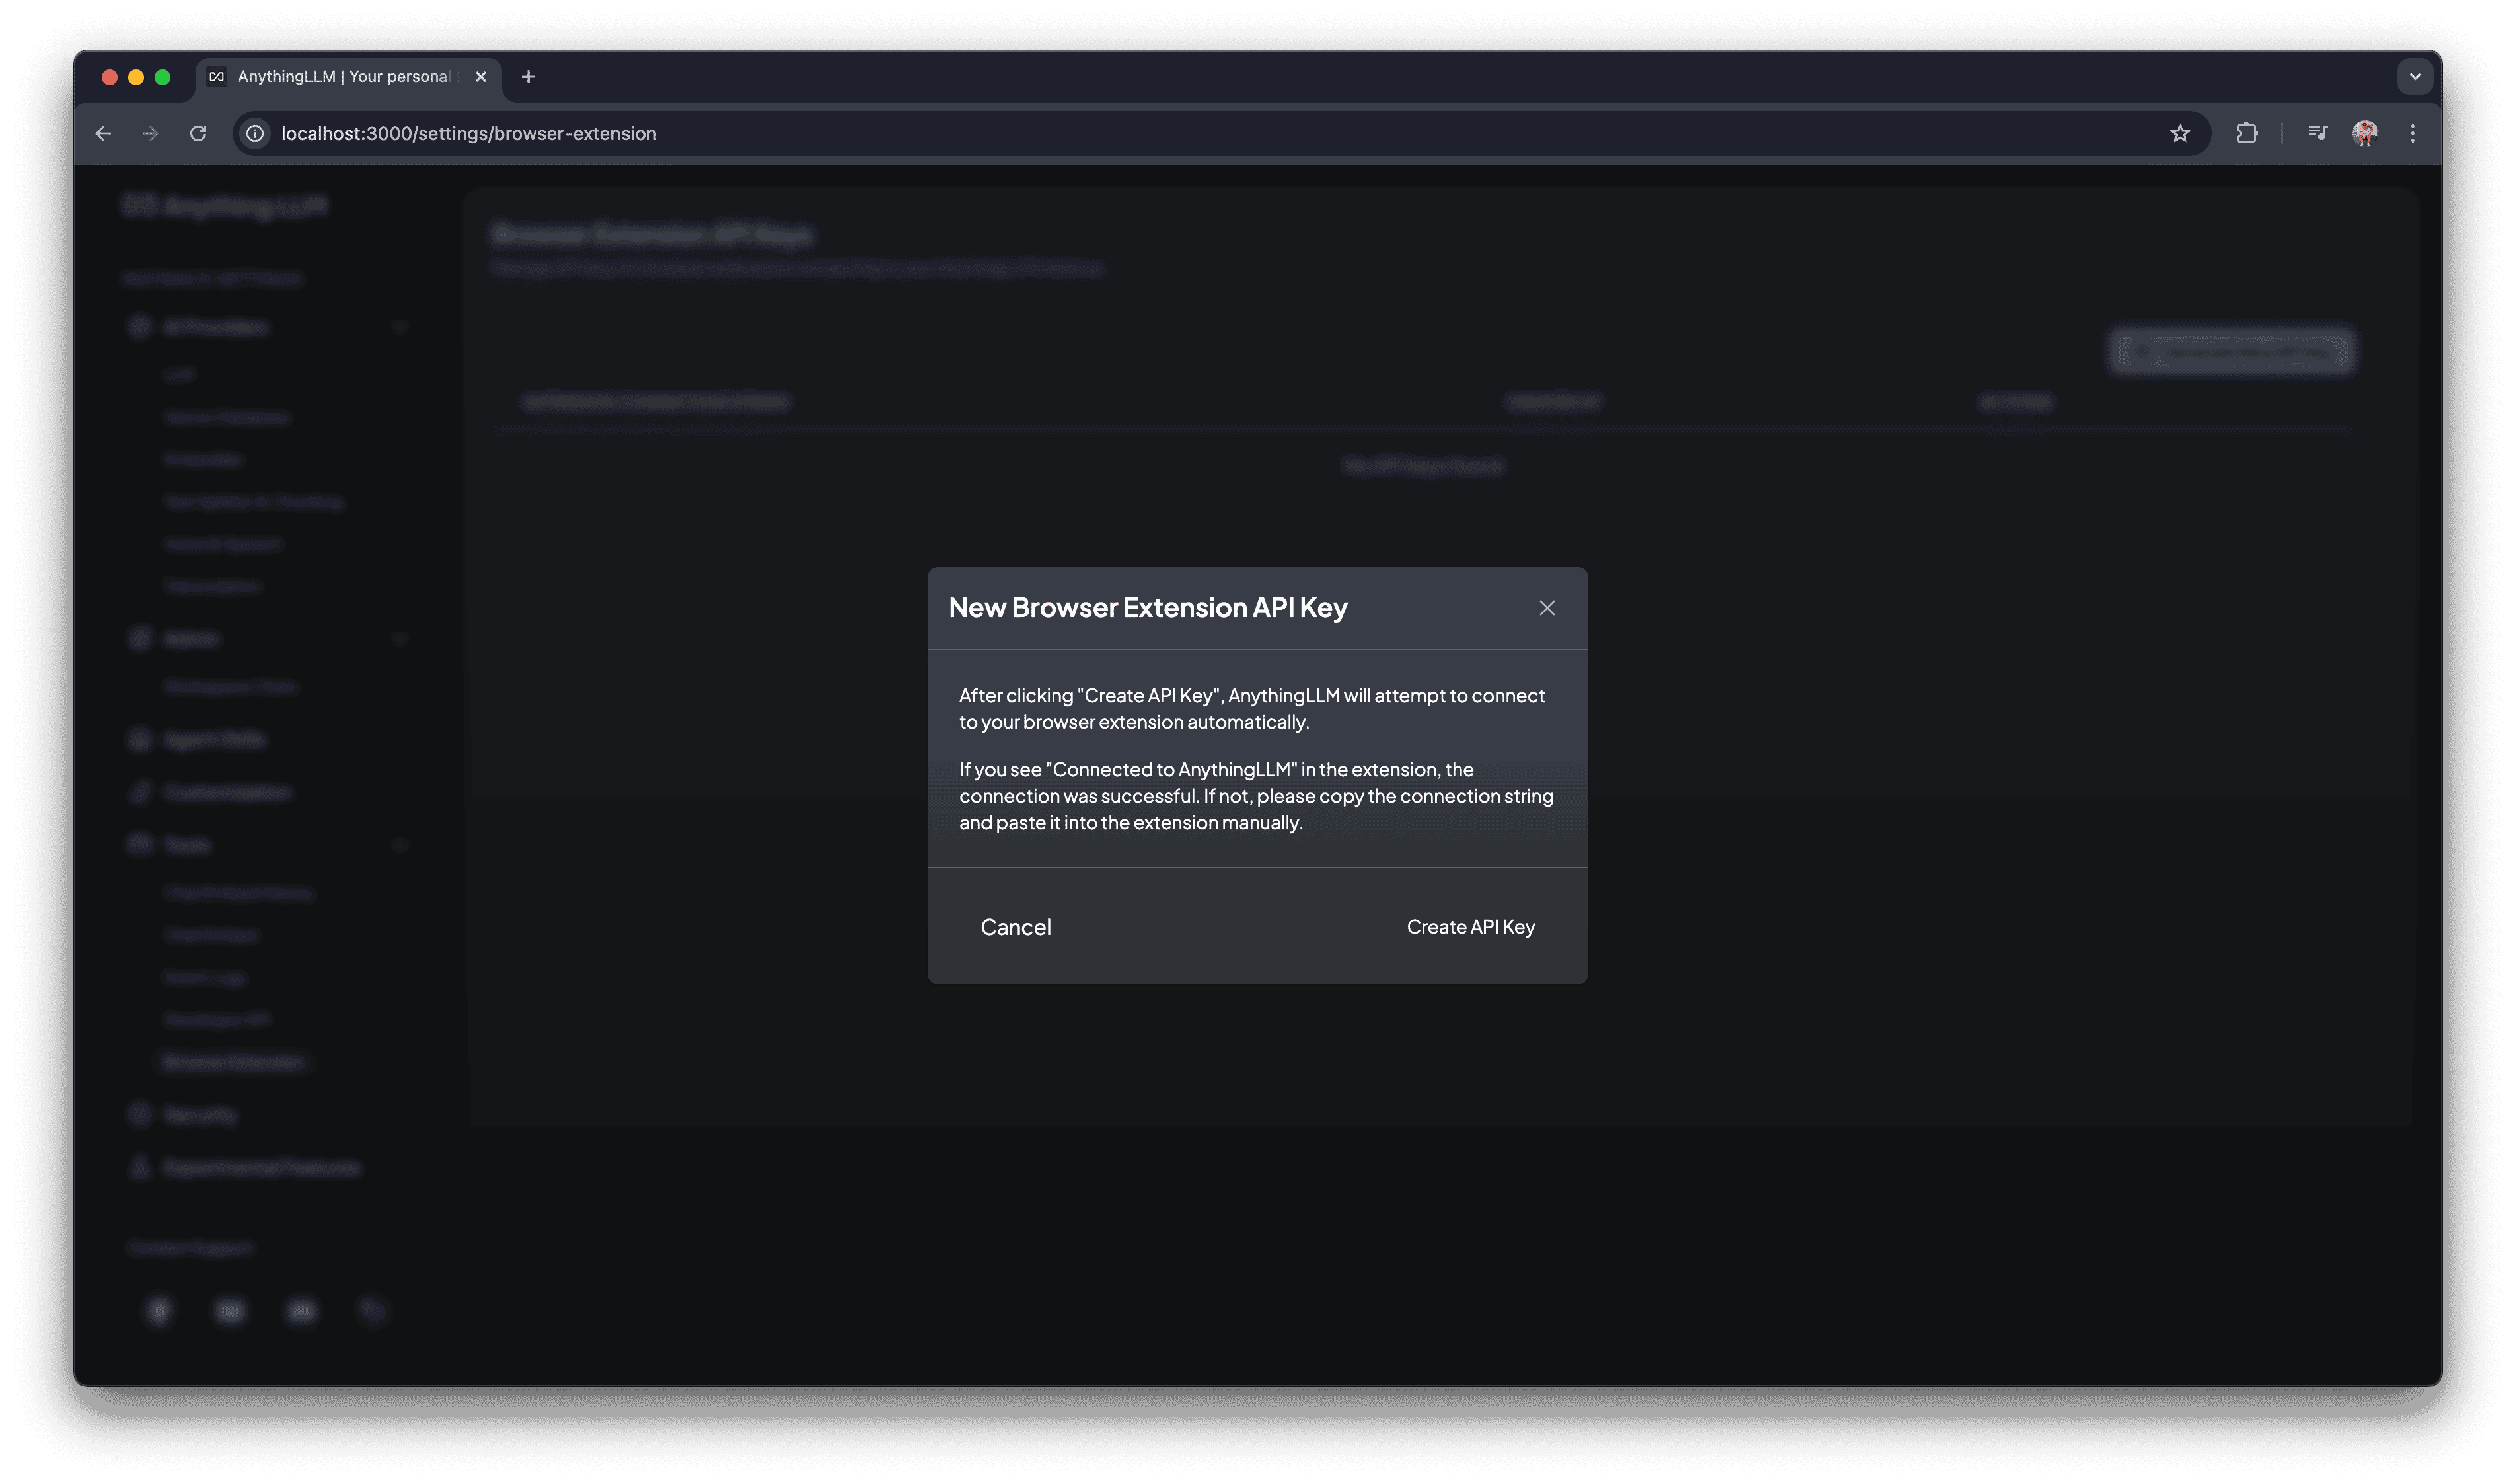Viewport: 2516px width, 1484px height.
Task: Collapse the AI Providers section chevron
Action: click(401, 326)
